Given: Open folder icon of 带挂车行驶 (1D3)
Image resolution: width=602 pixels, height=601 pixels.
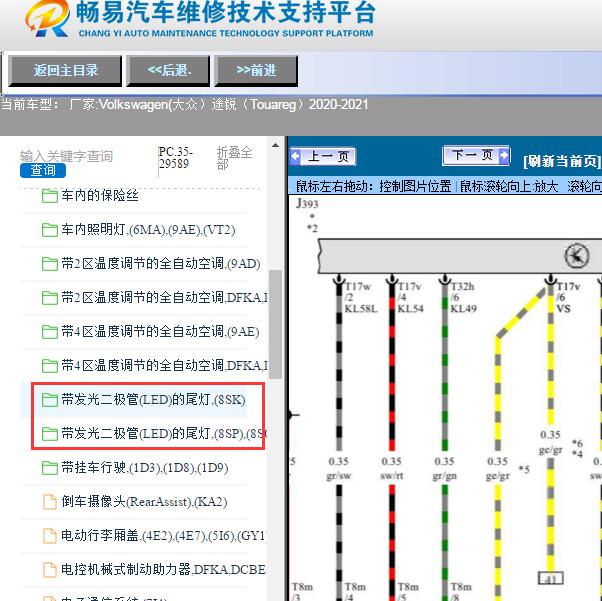Looking at the screenshot, I should (50, 468).
